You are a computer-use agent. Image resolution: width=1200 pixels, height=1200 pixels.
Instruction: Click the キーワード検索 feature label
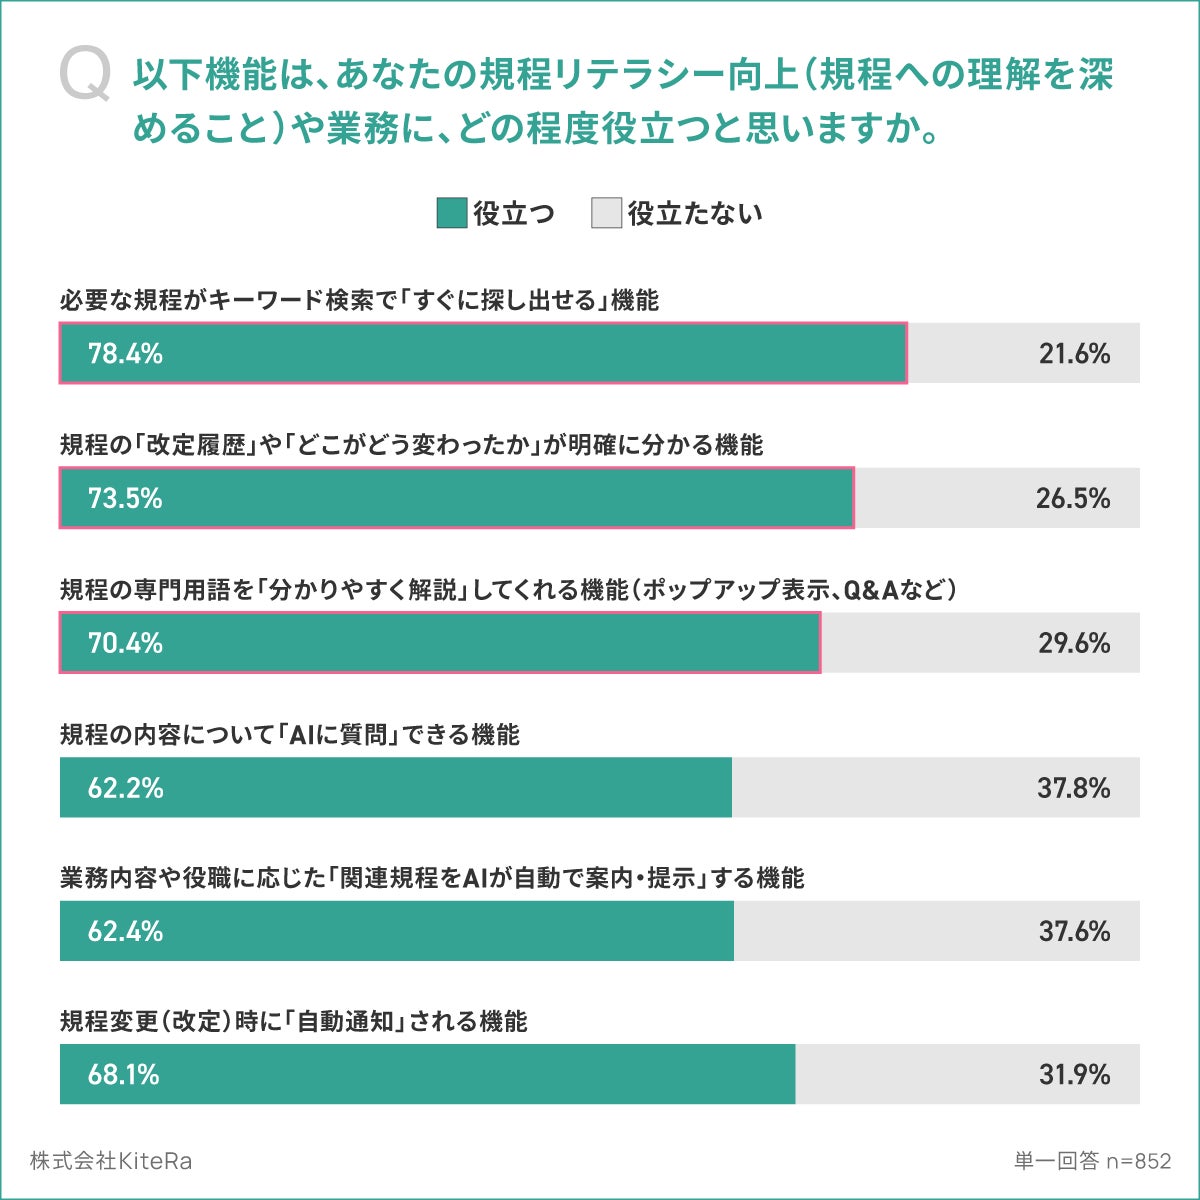tap(360, 300)
